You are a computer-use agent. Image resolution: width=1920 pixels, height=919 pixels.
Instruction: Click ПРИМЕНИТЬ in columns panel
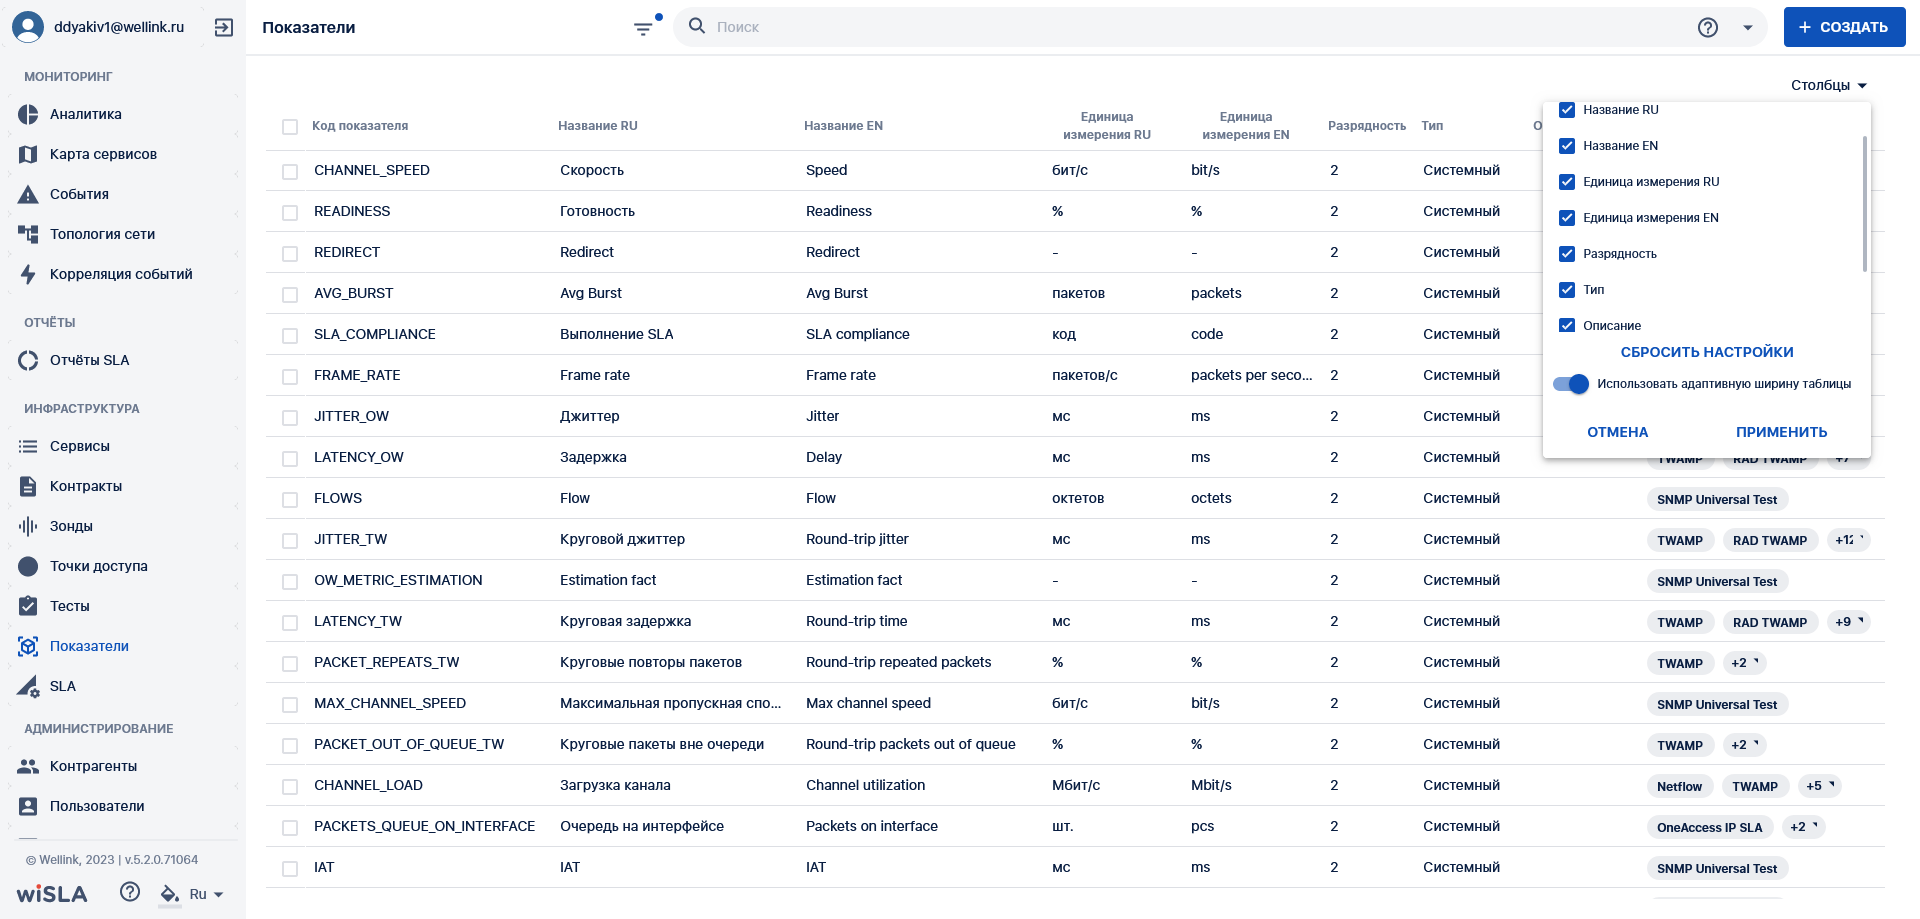pyautogui.click(x=1781, y=432)
